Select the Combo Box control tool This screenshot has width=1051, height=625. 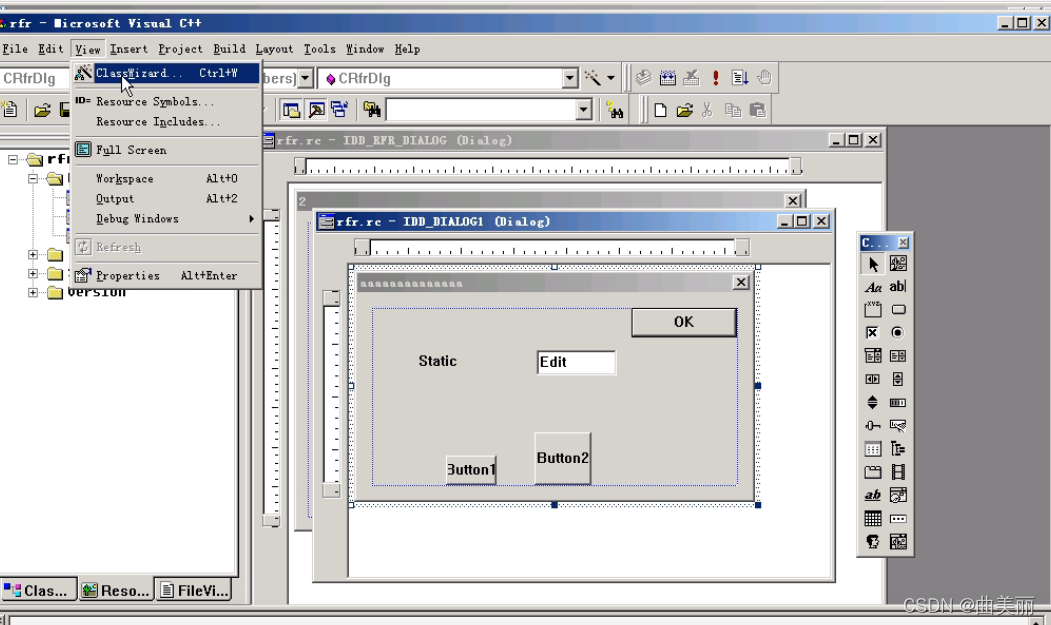coord(873,356)
